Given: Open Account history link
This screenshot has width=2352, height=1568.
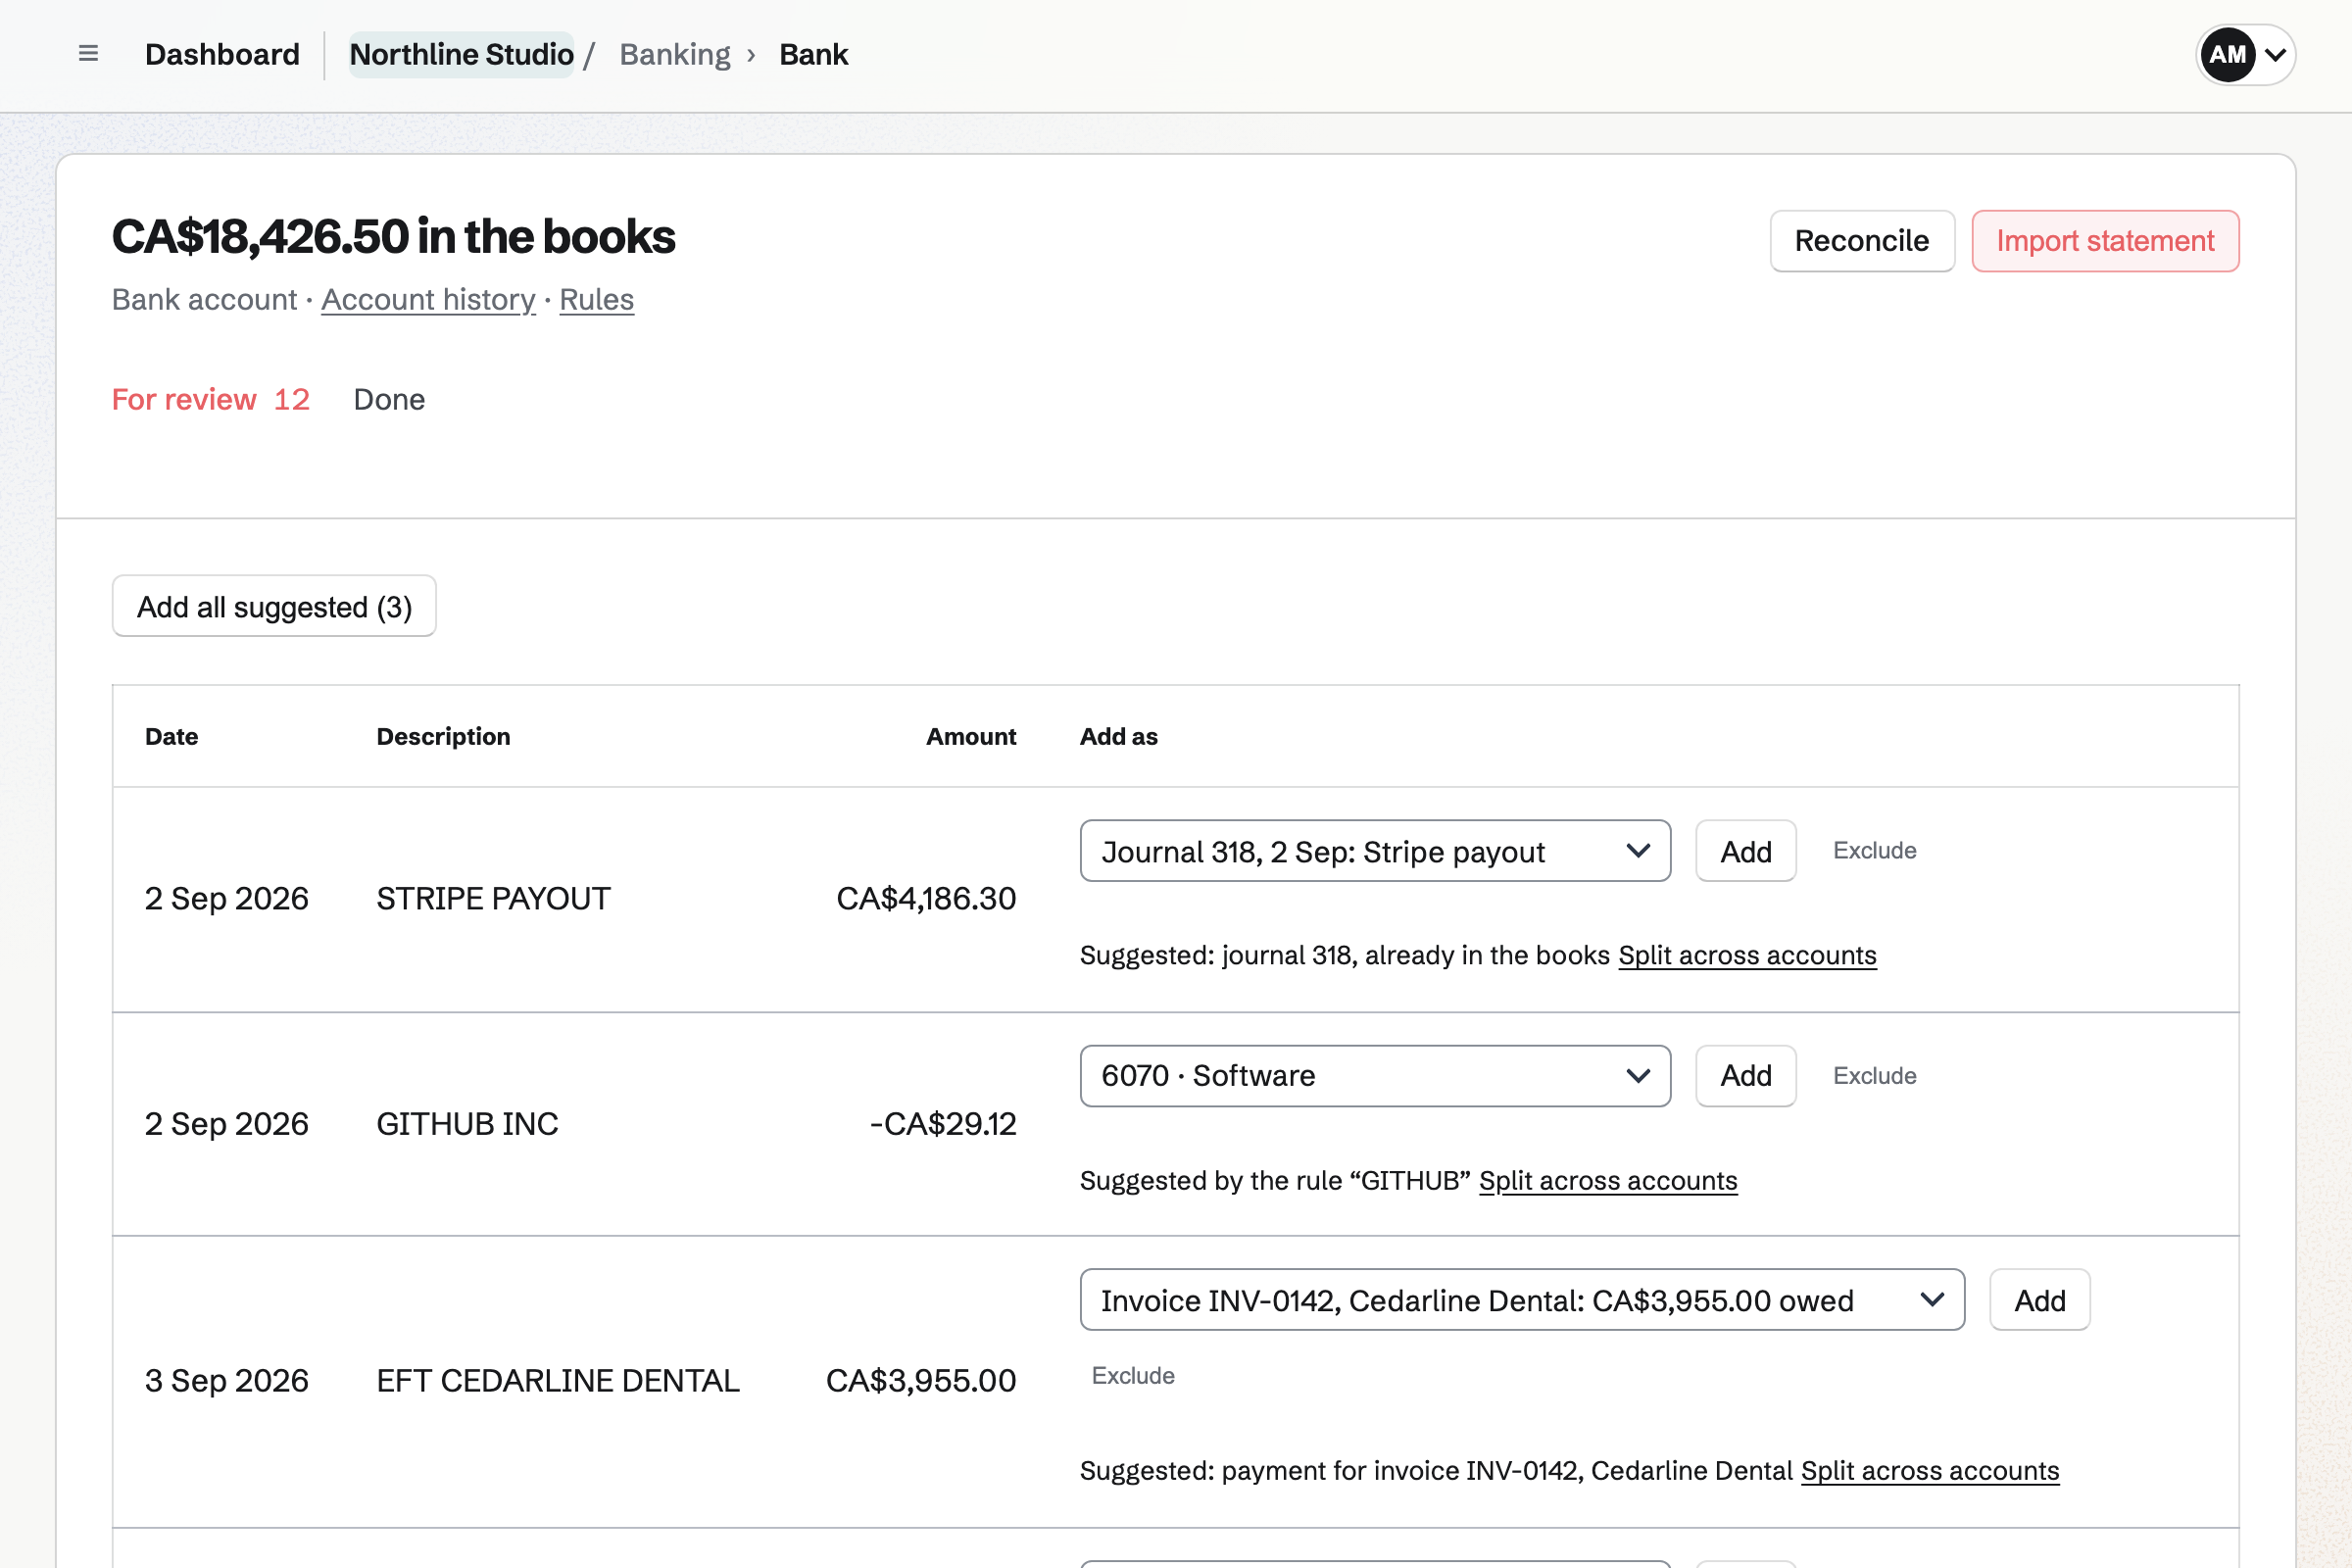Looking at the screenshot, I should point(428,299).
